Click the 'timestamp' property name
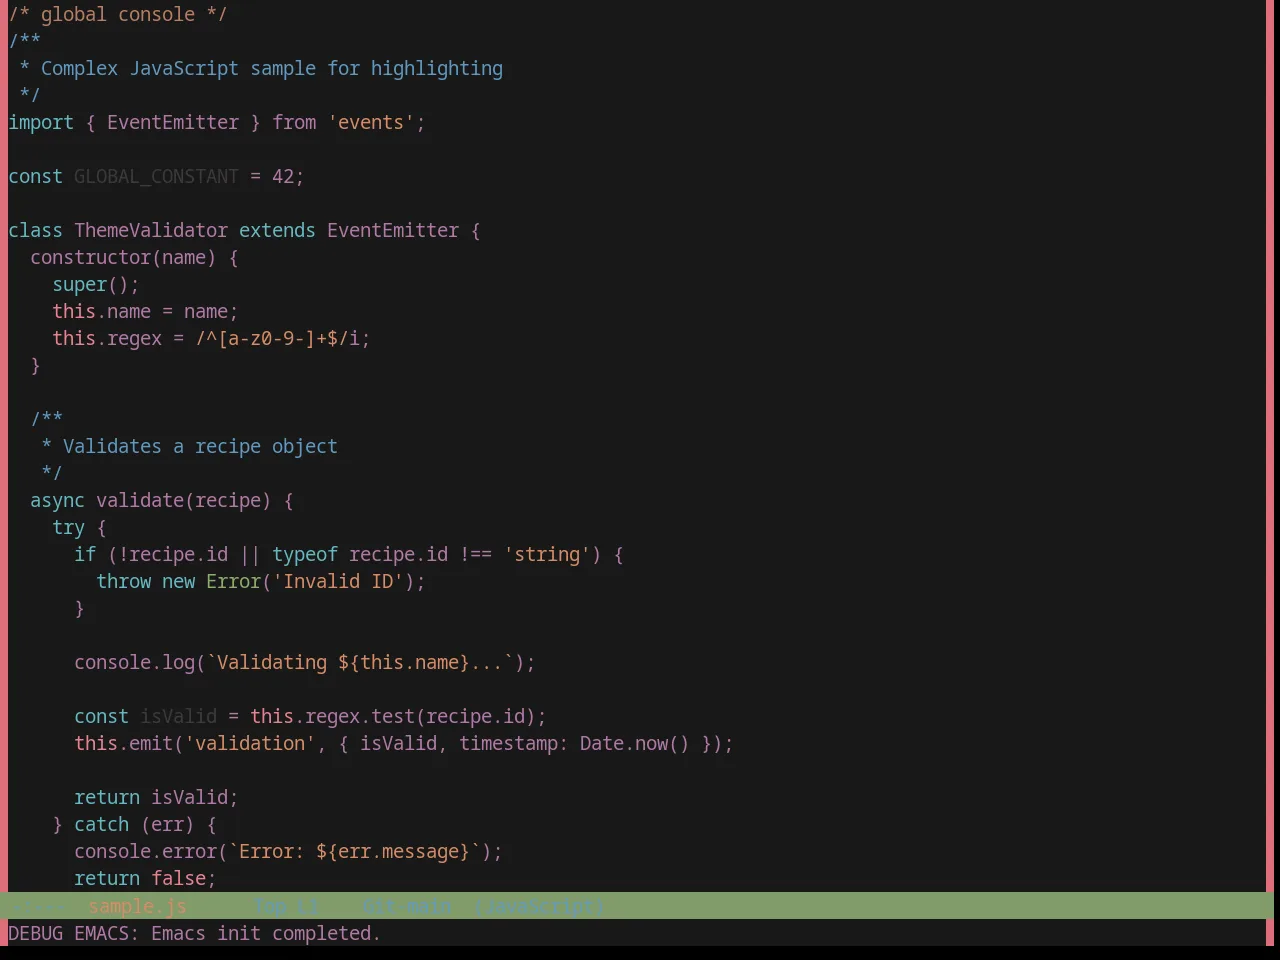 click(508, 743)
